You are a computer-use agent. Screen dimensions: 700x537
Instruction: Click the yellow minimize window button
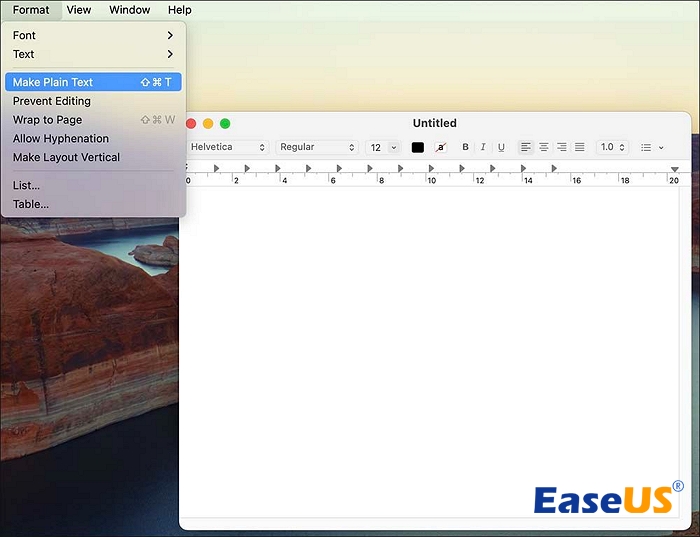click(208, 123)
